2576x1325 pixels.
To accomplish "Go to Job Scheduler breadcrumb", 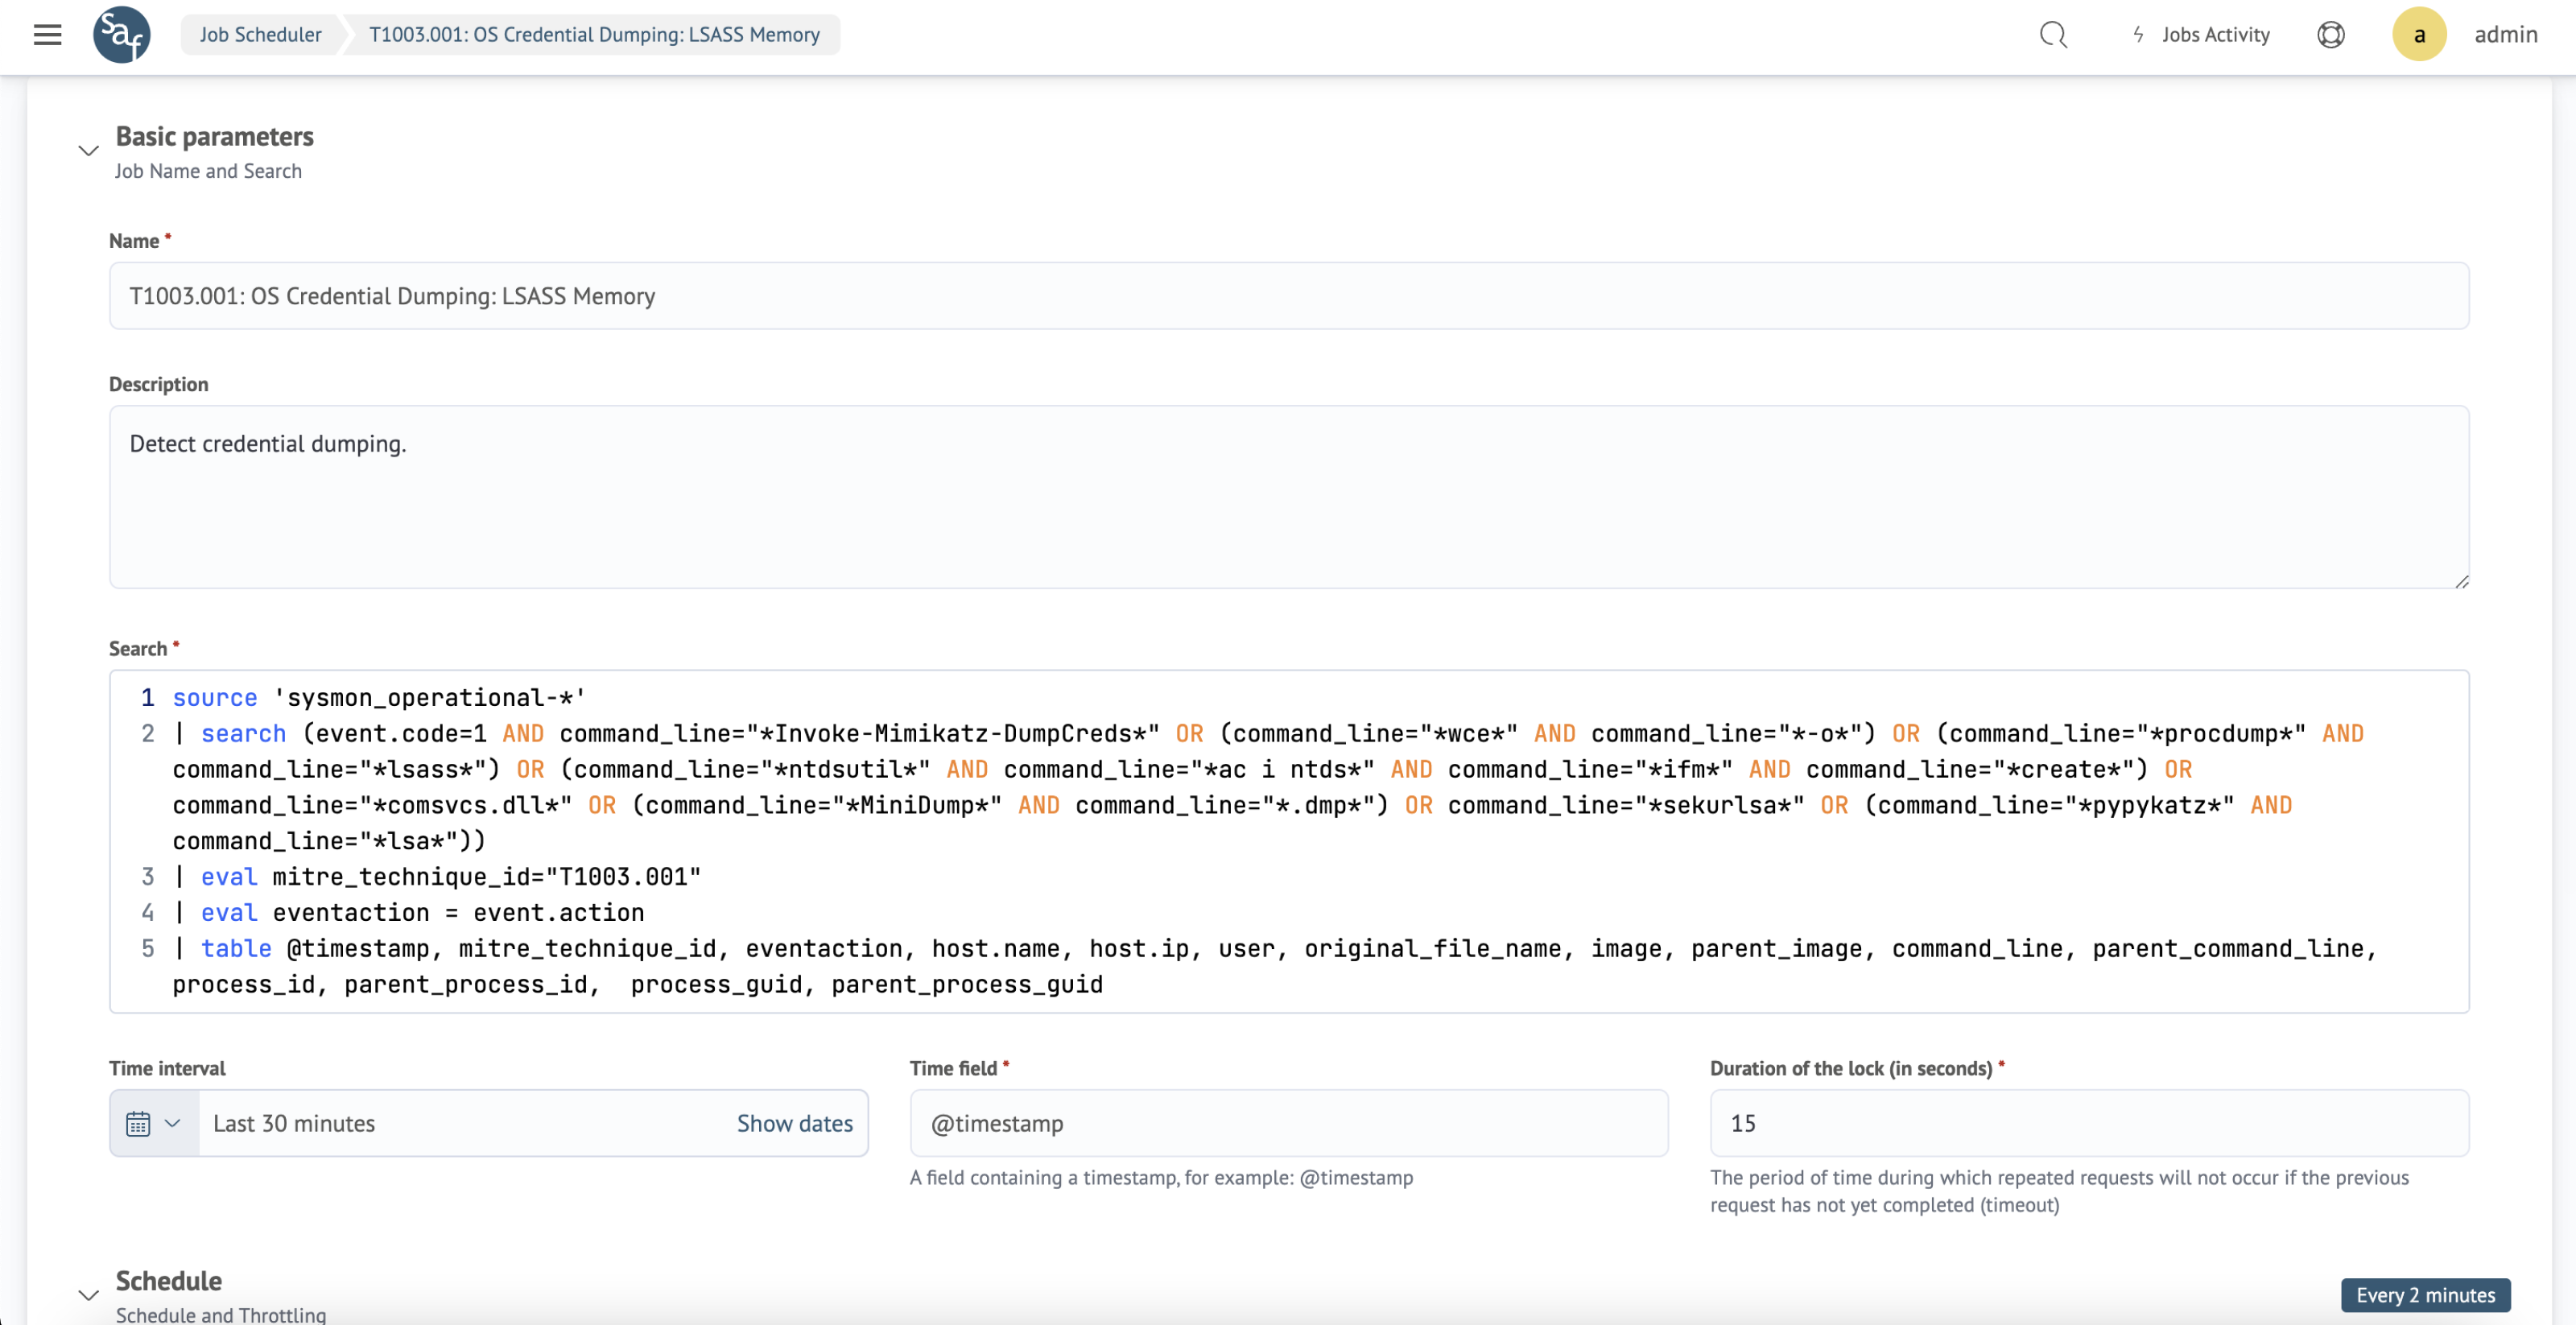I will (x=260, y=35).
